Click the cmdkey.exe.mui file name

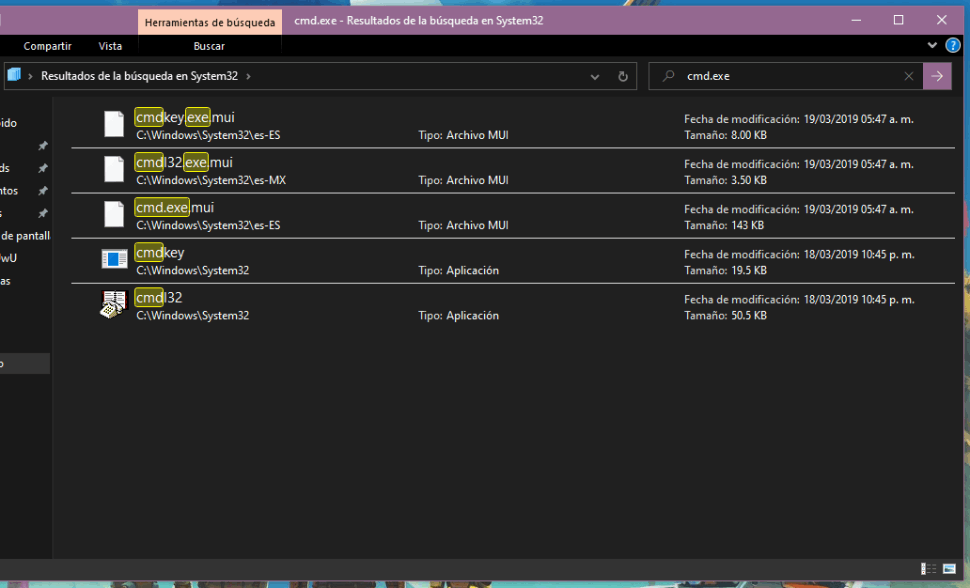tap(185, 117)
